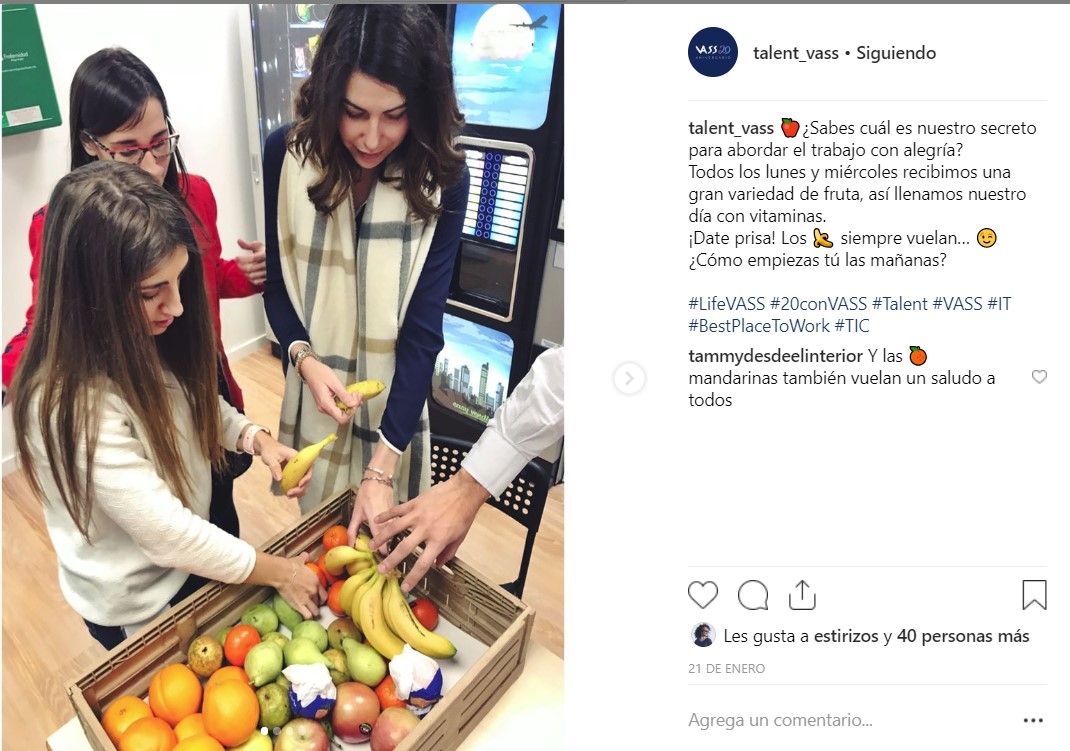The height and width of the screenshot is (751, 1070).
Task: Click the estirizos liker avatar thumbnail
Action: tap(703, 635)
